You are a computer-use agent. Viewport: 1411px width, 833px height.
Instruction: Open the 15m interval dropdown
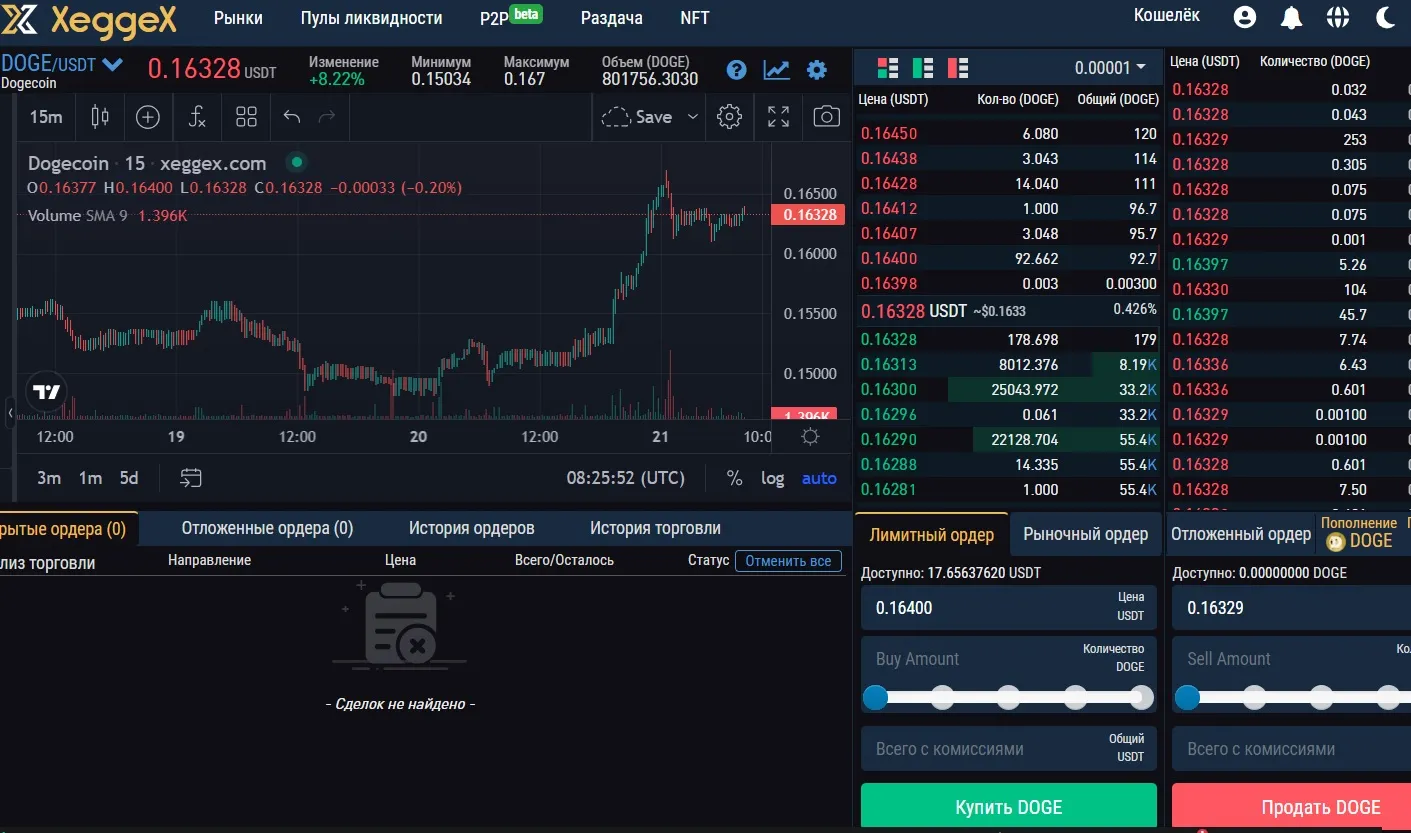(x=46, y=117)
